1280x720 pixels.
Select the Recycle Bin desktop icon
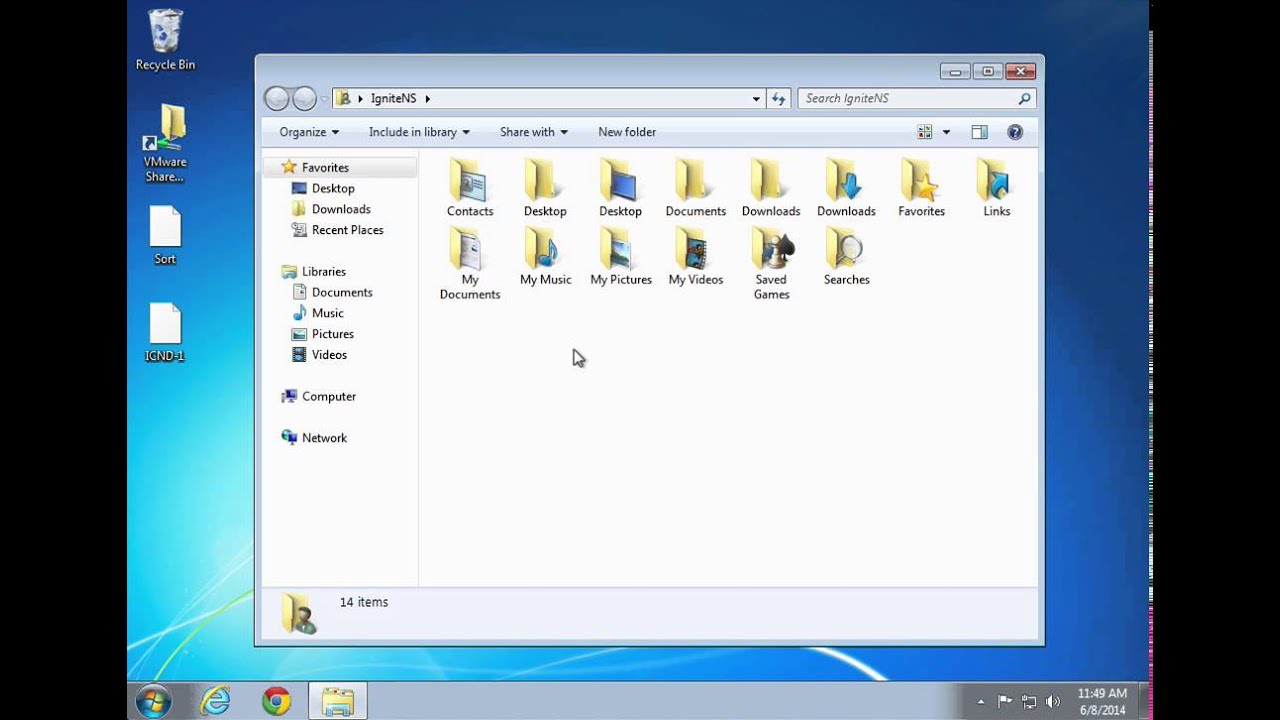click(165, 40)
